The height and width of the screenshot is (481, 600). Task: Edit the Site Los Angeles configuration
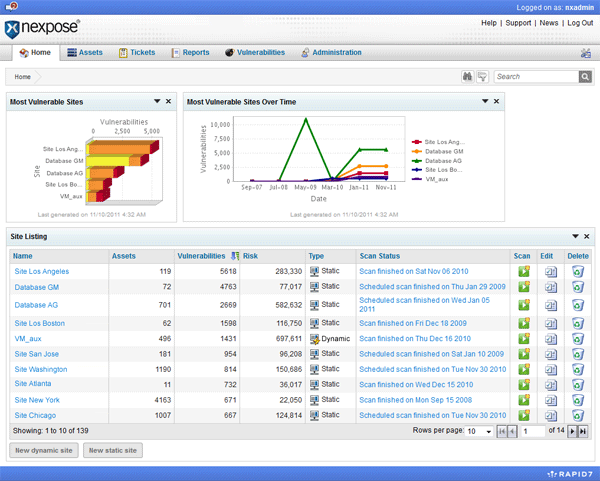coord(551,272)
